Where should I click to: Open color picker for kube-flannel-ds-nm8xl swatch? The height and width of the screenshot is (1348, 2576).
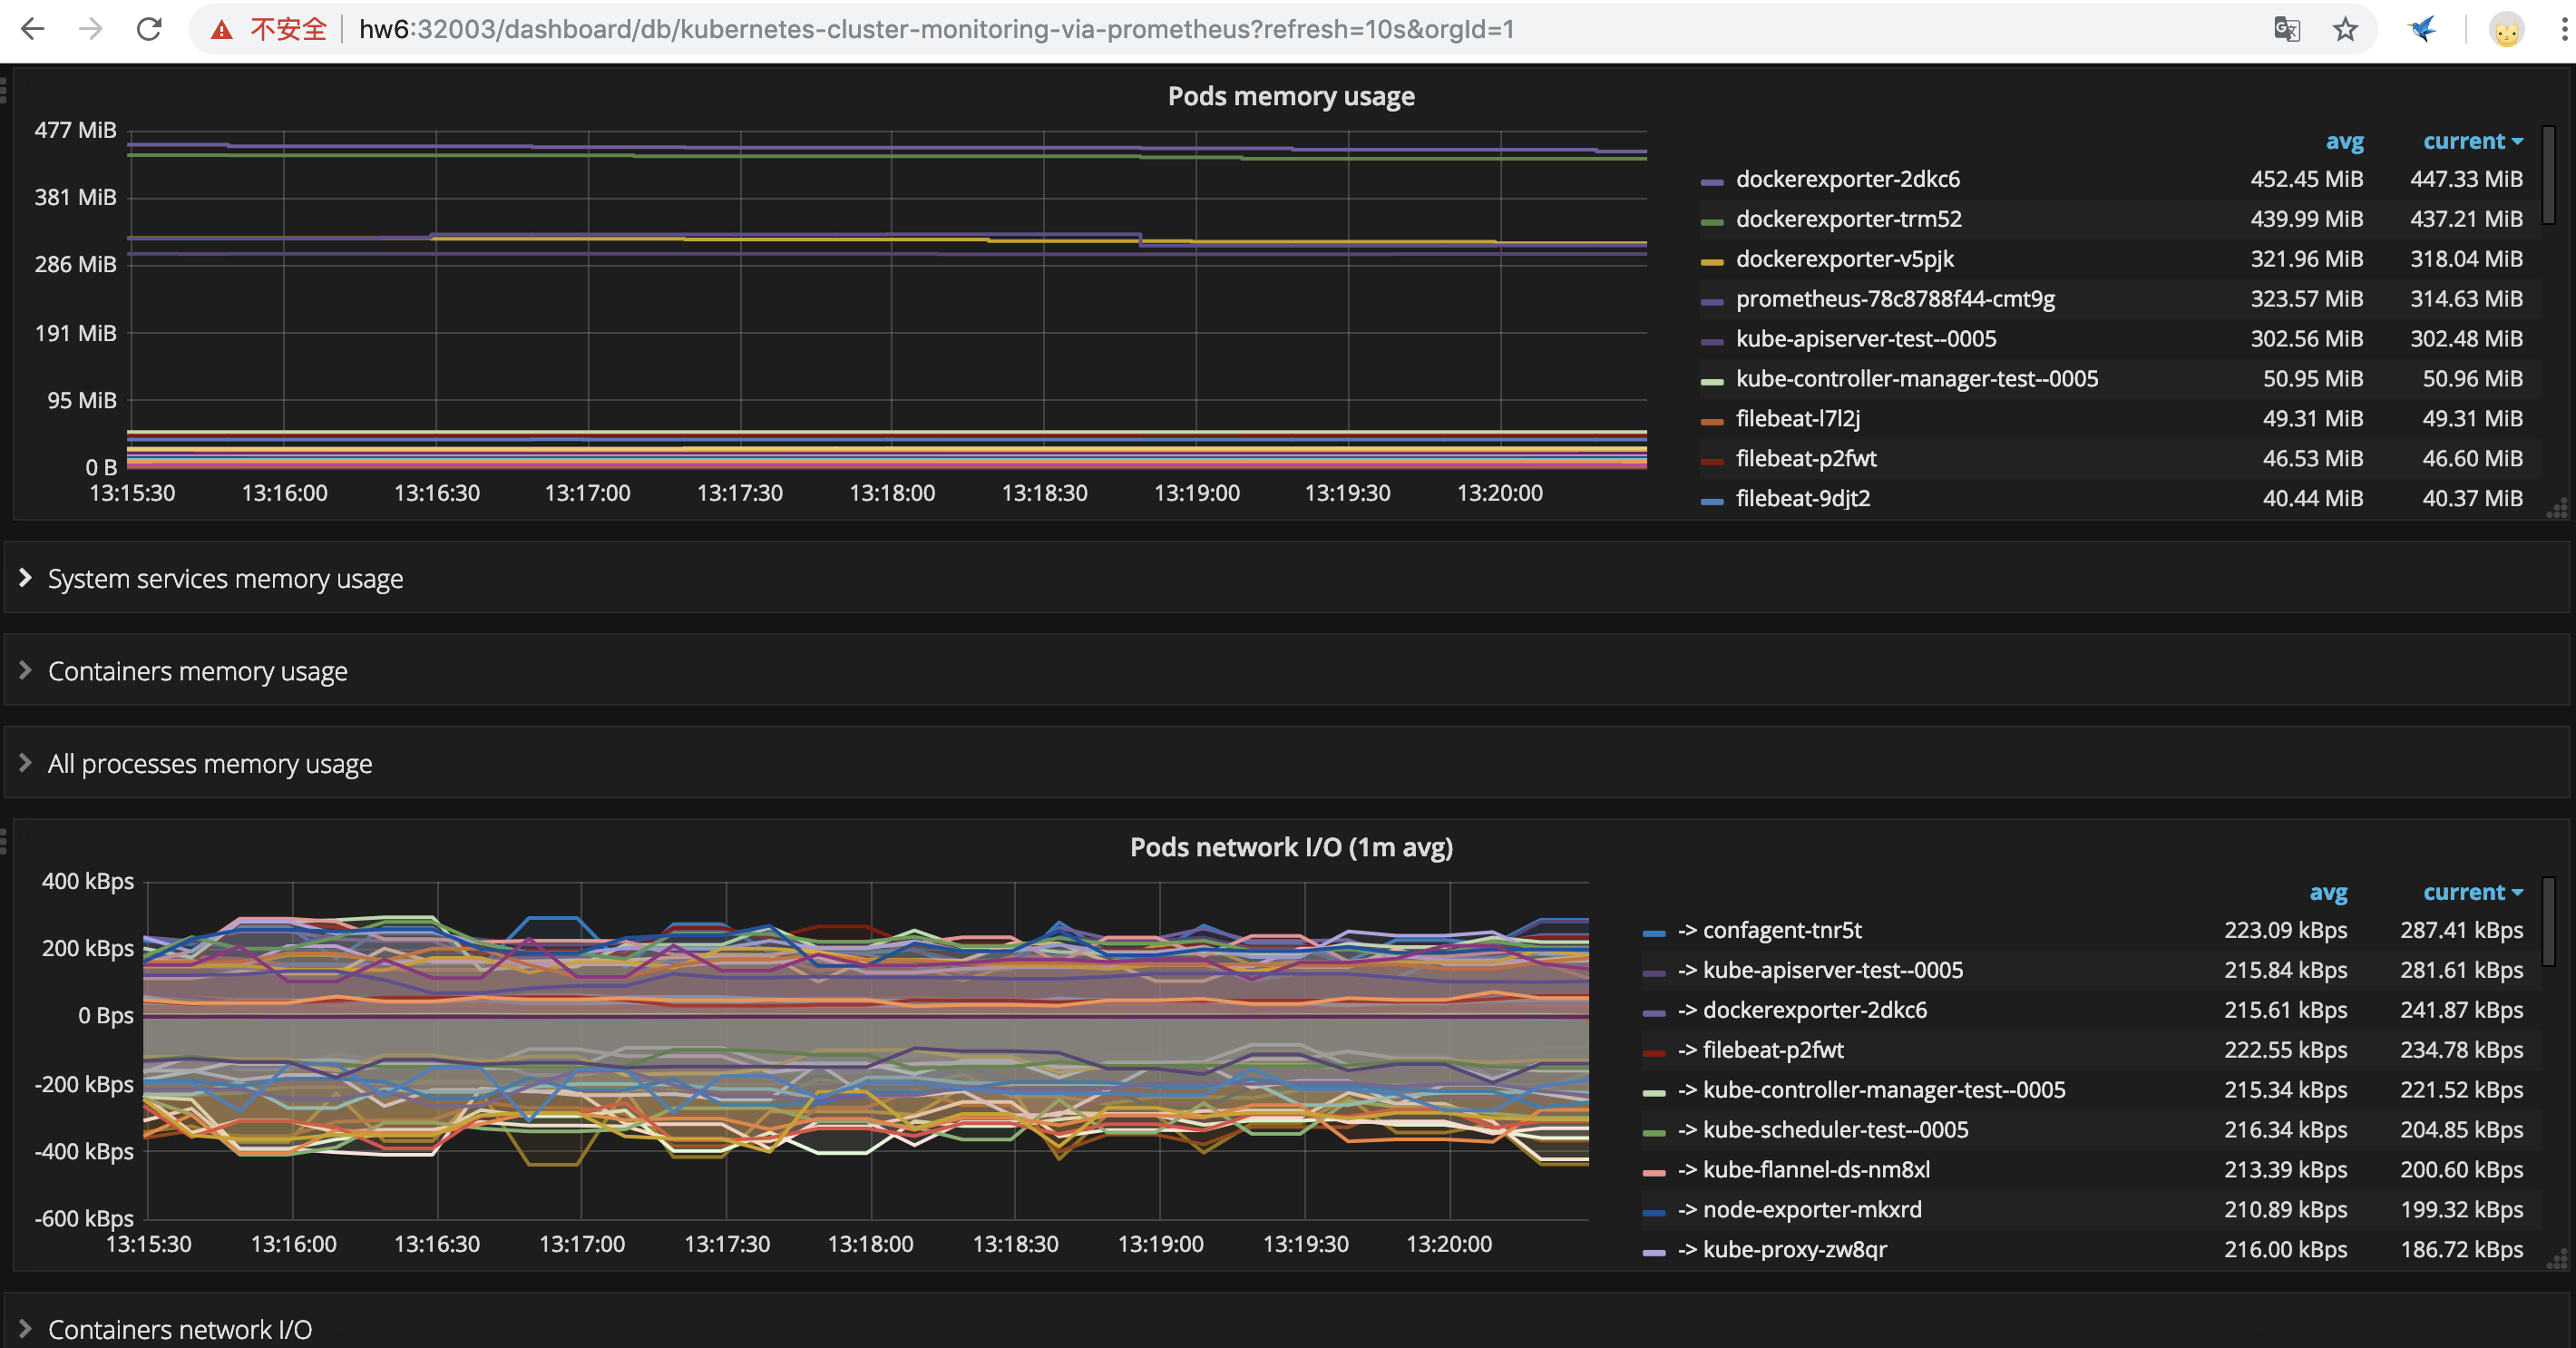[1654, 1173]
